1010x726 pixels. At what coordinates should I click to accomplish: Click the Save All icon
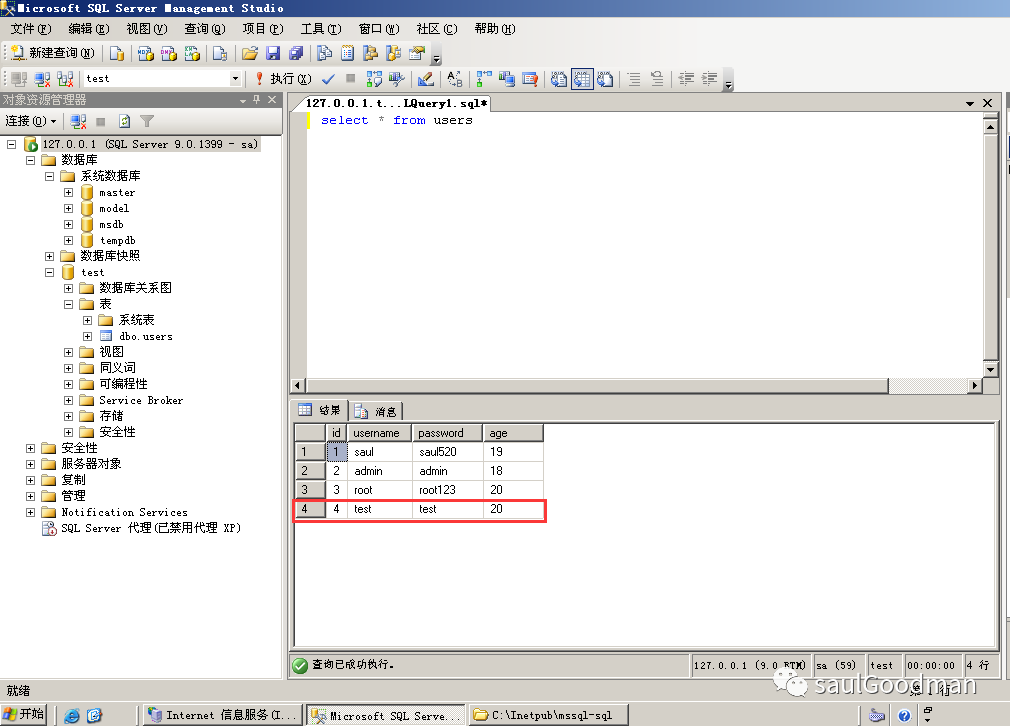296,53
